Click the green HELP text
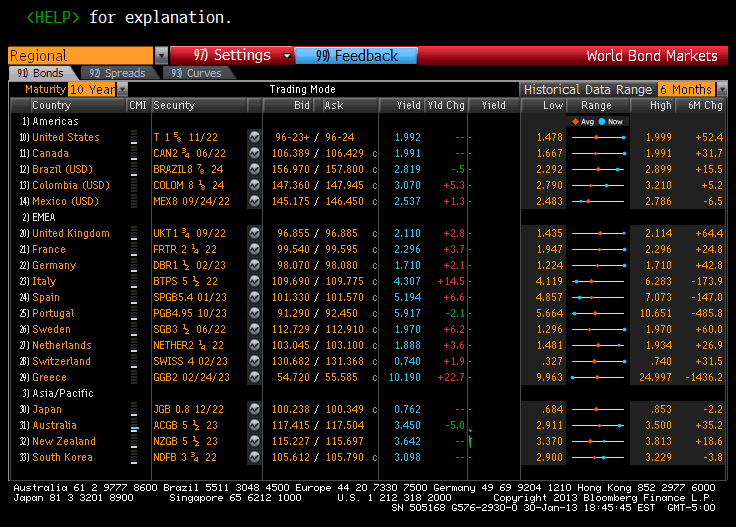 pos(53,17)
